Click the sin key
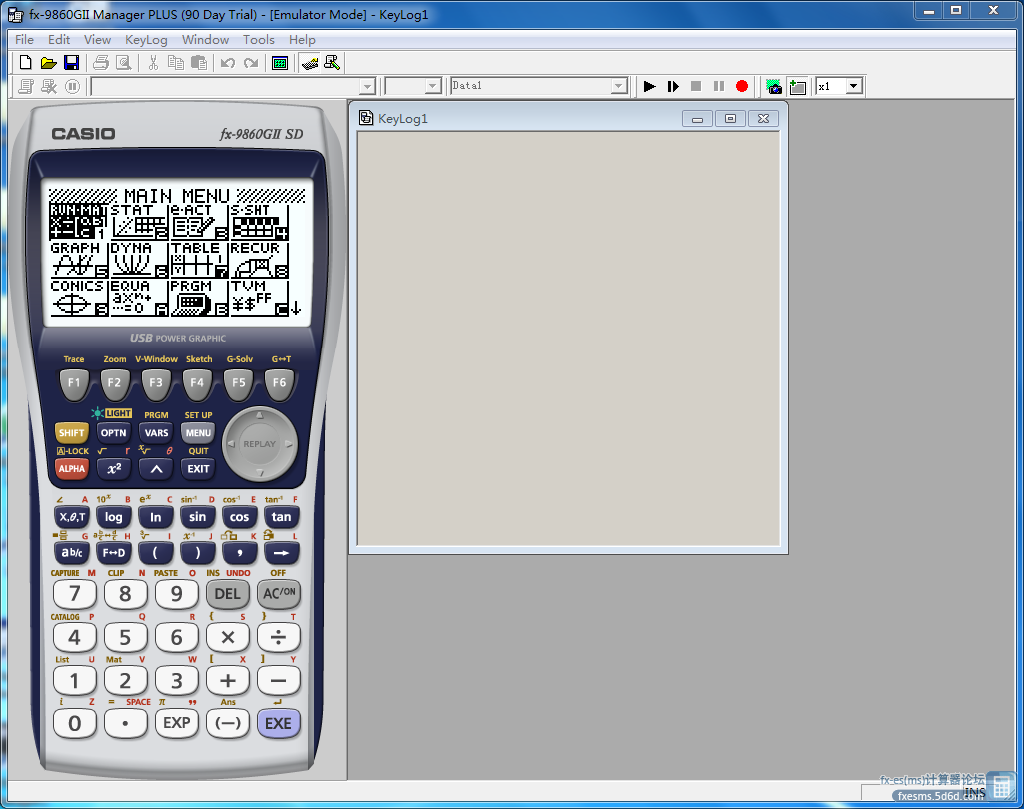 pyautogui.click(x=198, y=517)
